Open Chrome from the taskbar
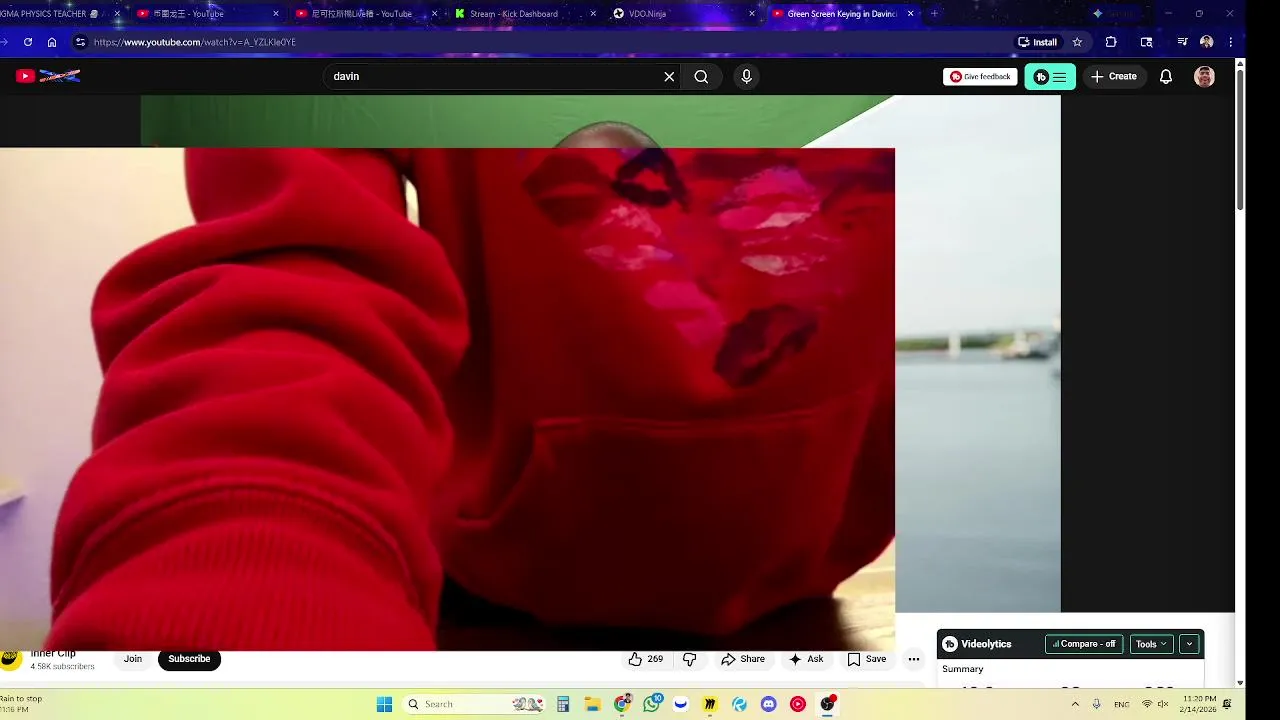 (x=622, y=704)
